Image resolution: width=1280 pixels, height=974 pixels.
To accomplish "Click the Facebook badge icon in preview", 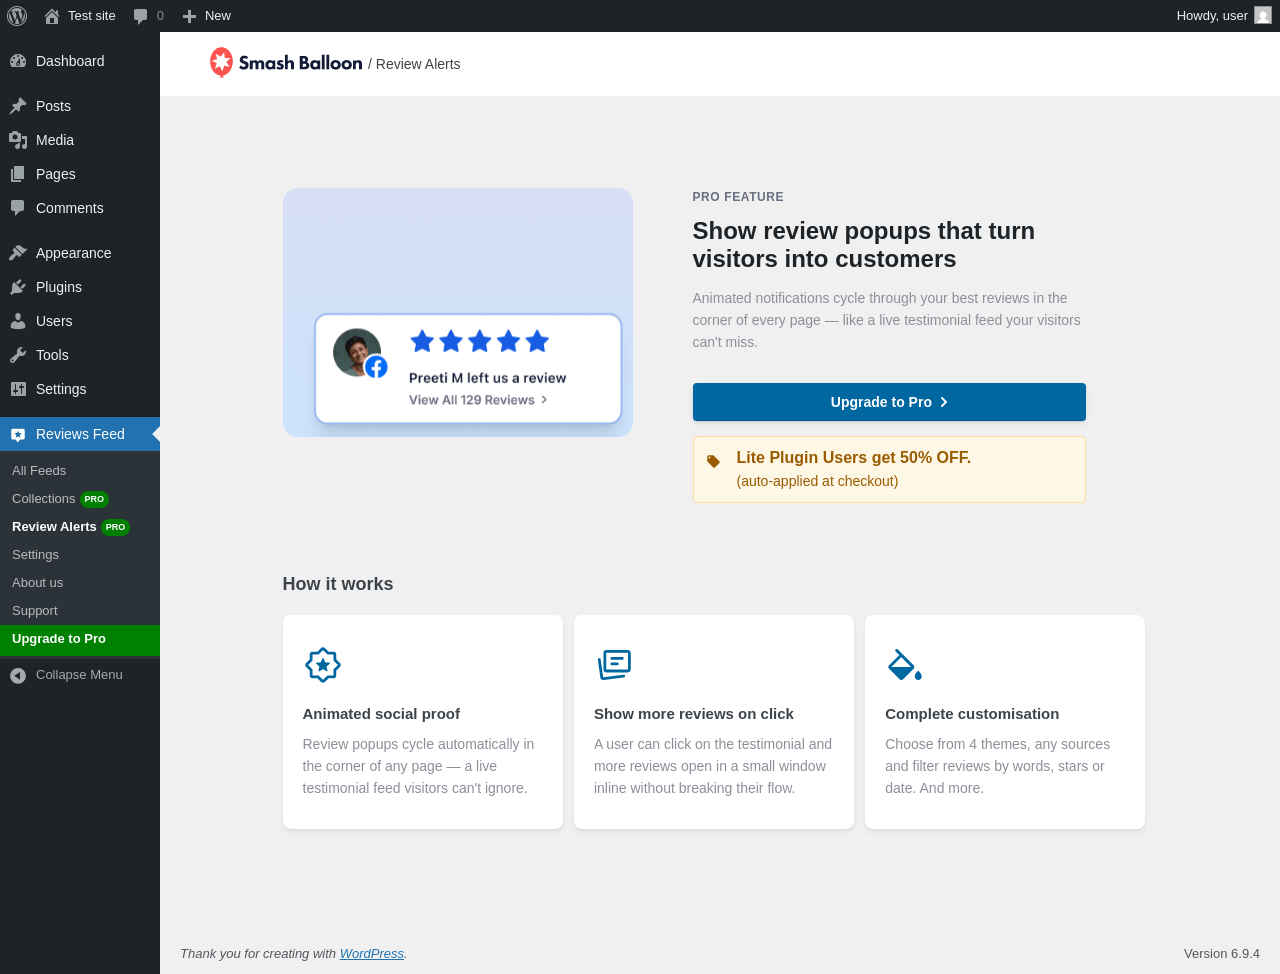I will pyautogui.click(x=376, y=367).
